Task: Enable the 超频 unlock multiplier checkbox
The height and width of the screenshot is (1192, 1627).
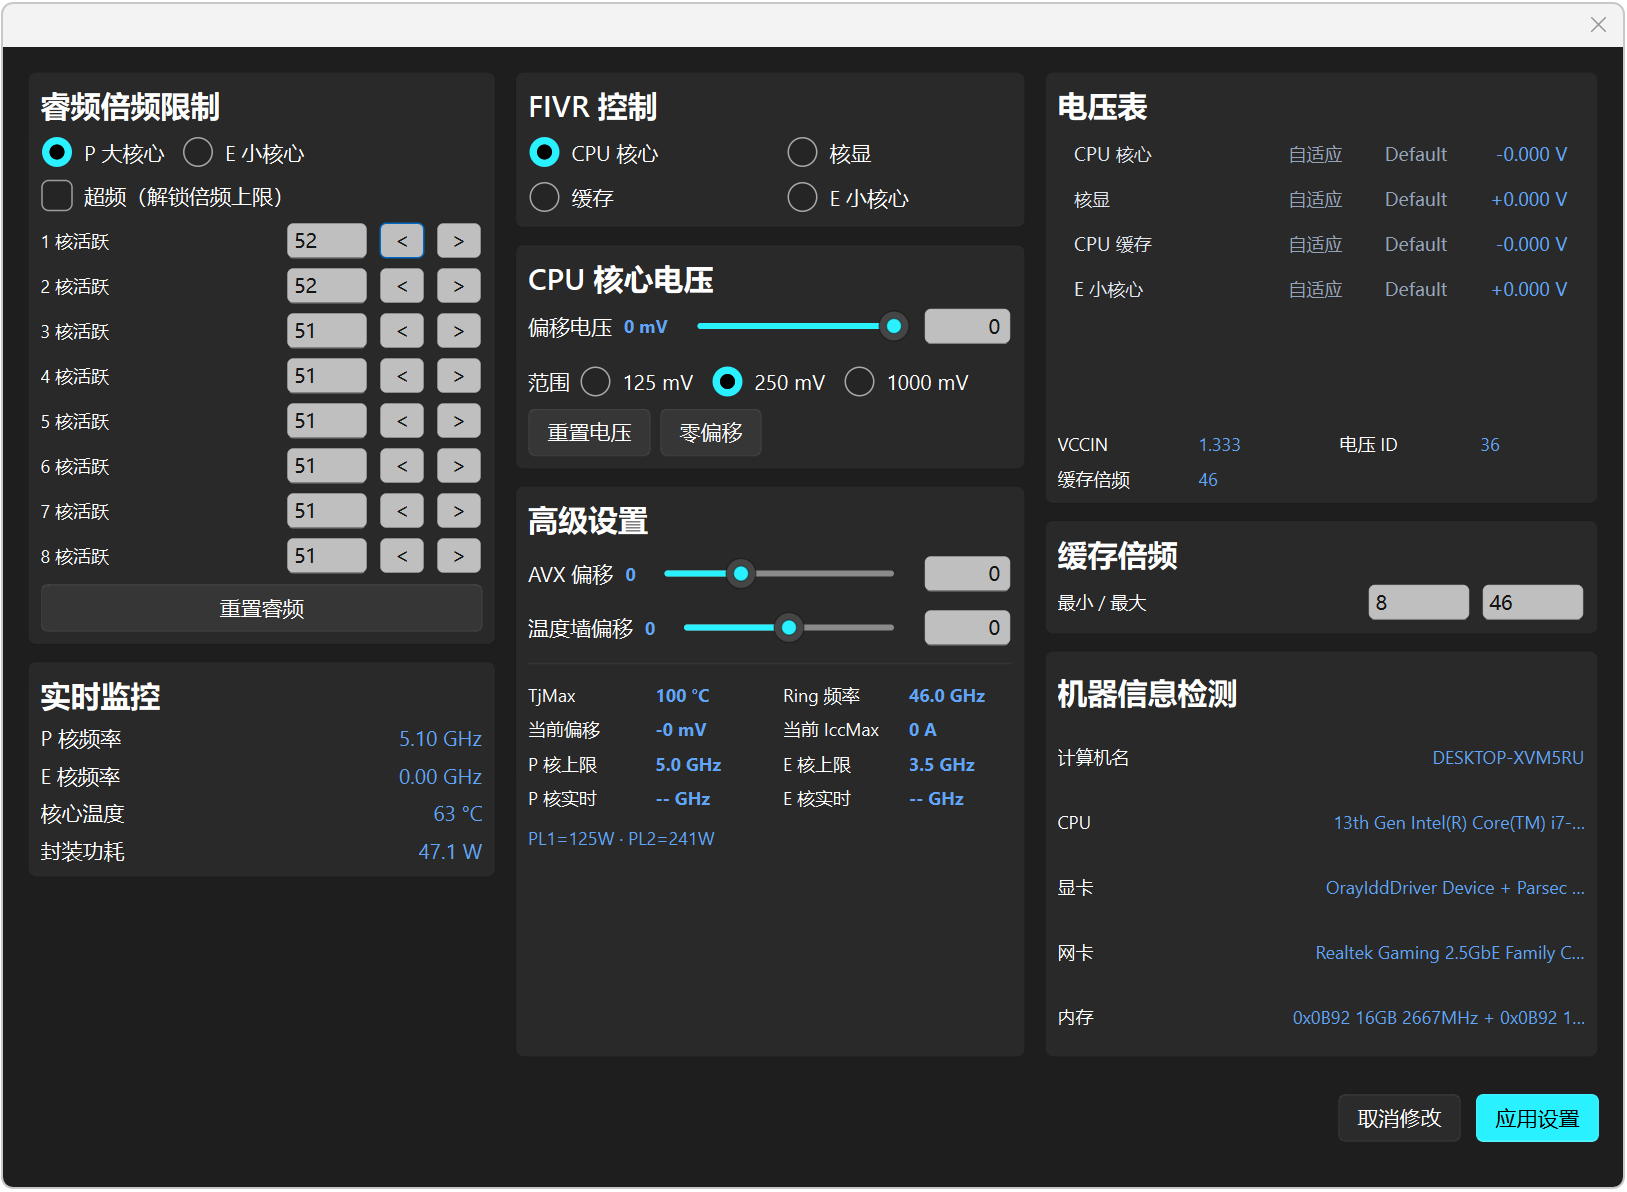Action: tap(57, 196)
